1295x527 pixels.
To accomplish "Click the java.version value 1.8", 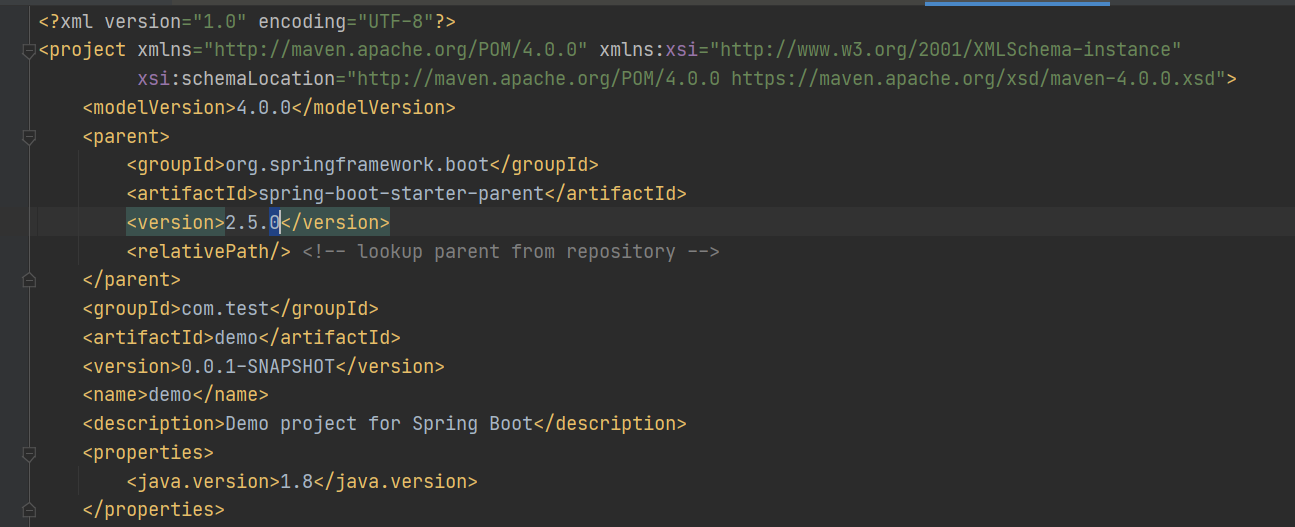I will point(296,481).
